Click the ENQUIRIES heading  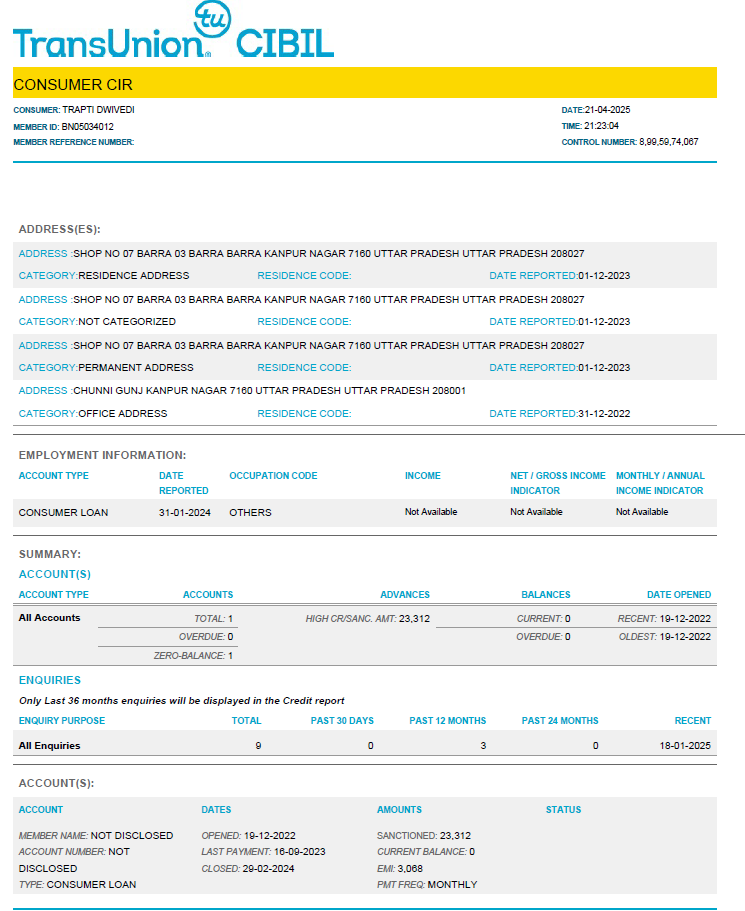[49, 680]
